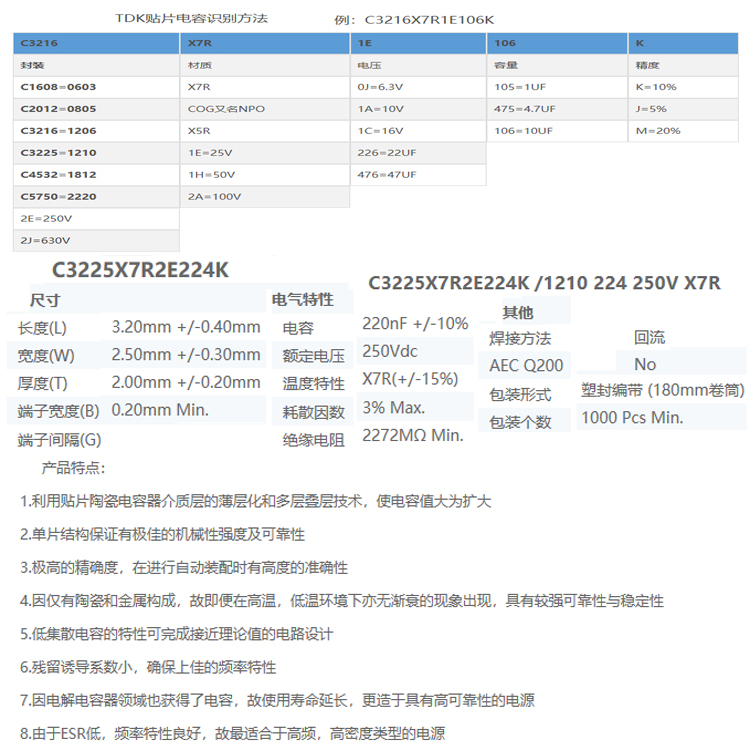Click the 0J=6.3V cell

[x=419, y=87]
